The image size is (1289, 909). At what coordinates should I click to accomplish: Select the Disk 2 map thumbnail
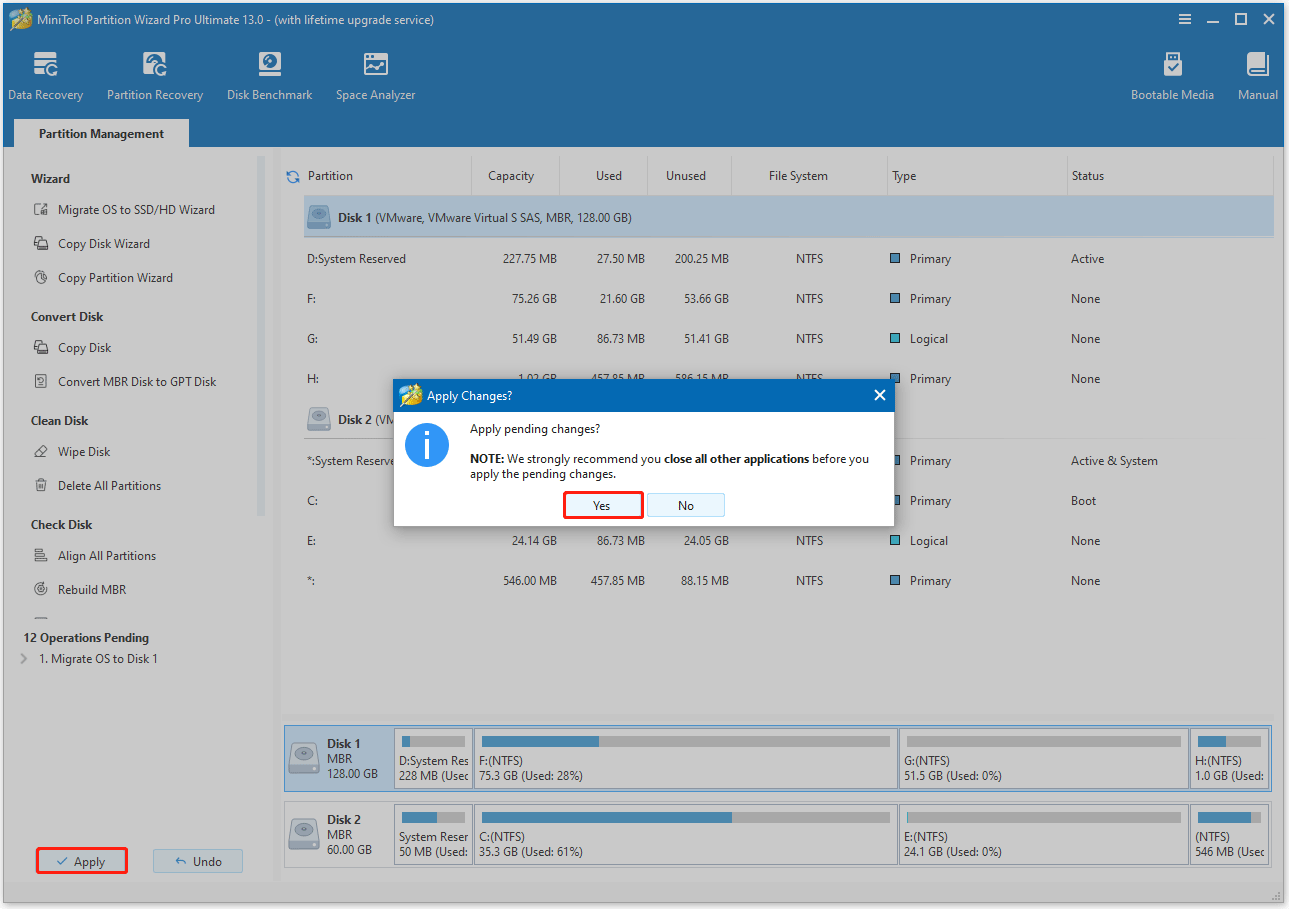pyautogui.click(x=338, y=834)
